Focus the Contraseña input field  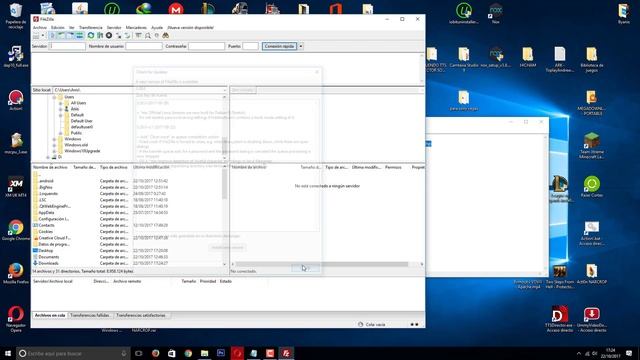click(206, 46)
